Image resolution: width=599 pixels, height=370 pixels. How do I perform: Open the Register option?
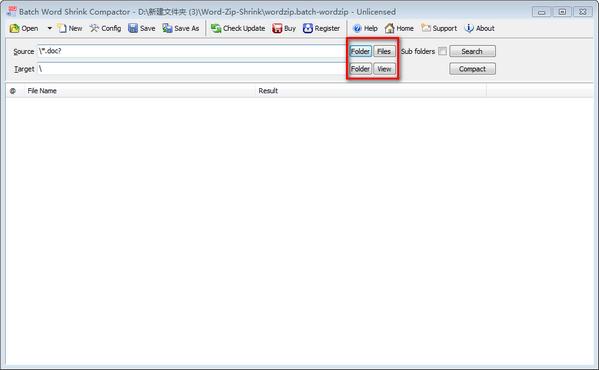tap(321, 28)
